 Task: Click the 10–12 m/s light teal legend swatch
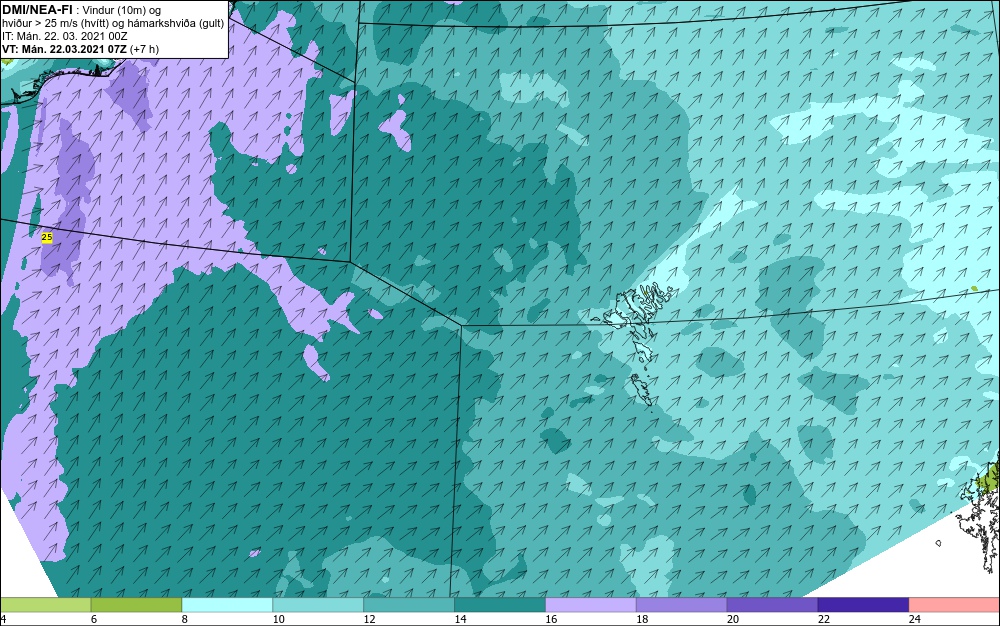[x=318, y=605]
